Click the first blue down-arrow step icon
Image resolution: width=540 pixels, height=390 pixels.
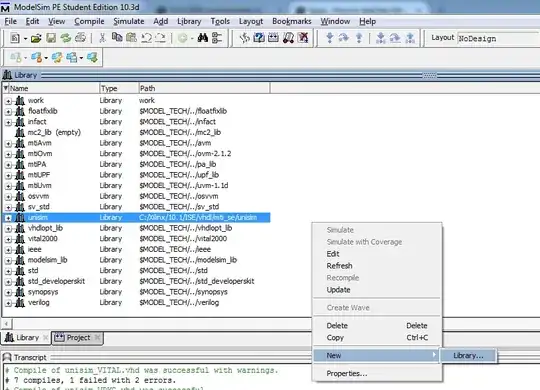click(330, 38)
